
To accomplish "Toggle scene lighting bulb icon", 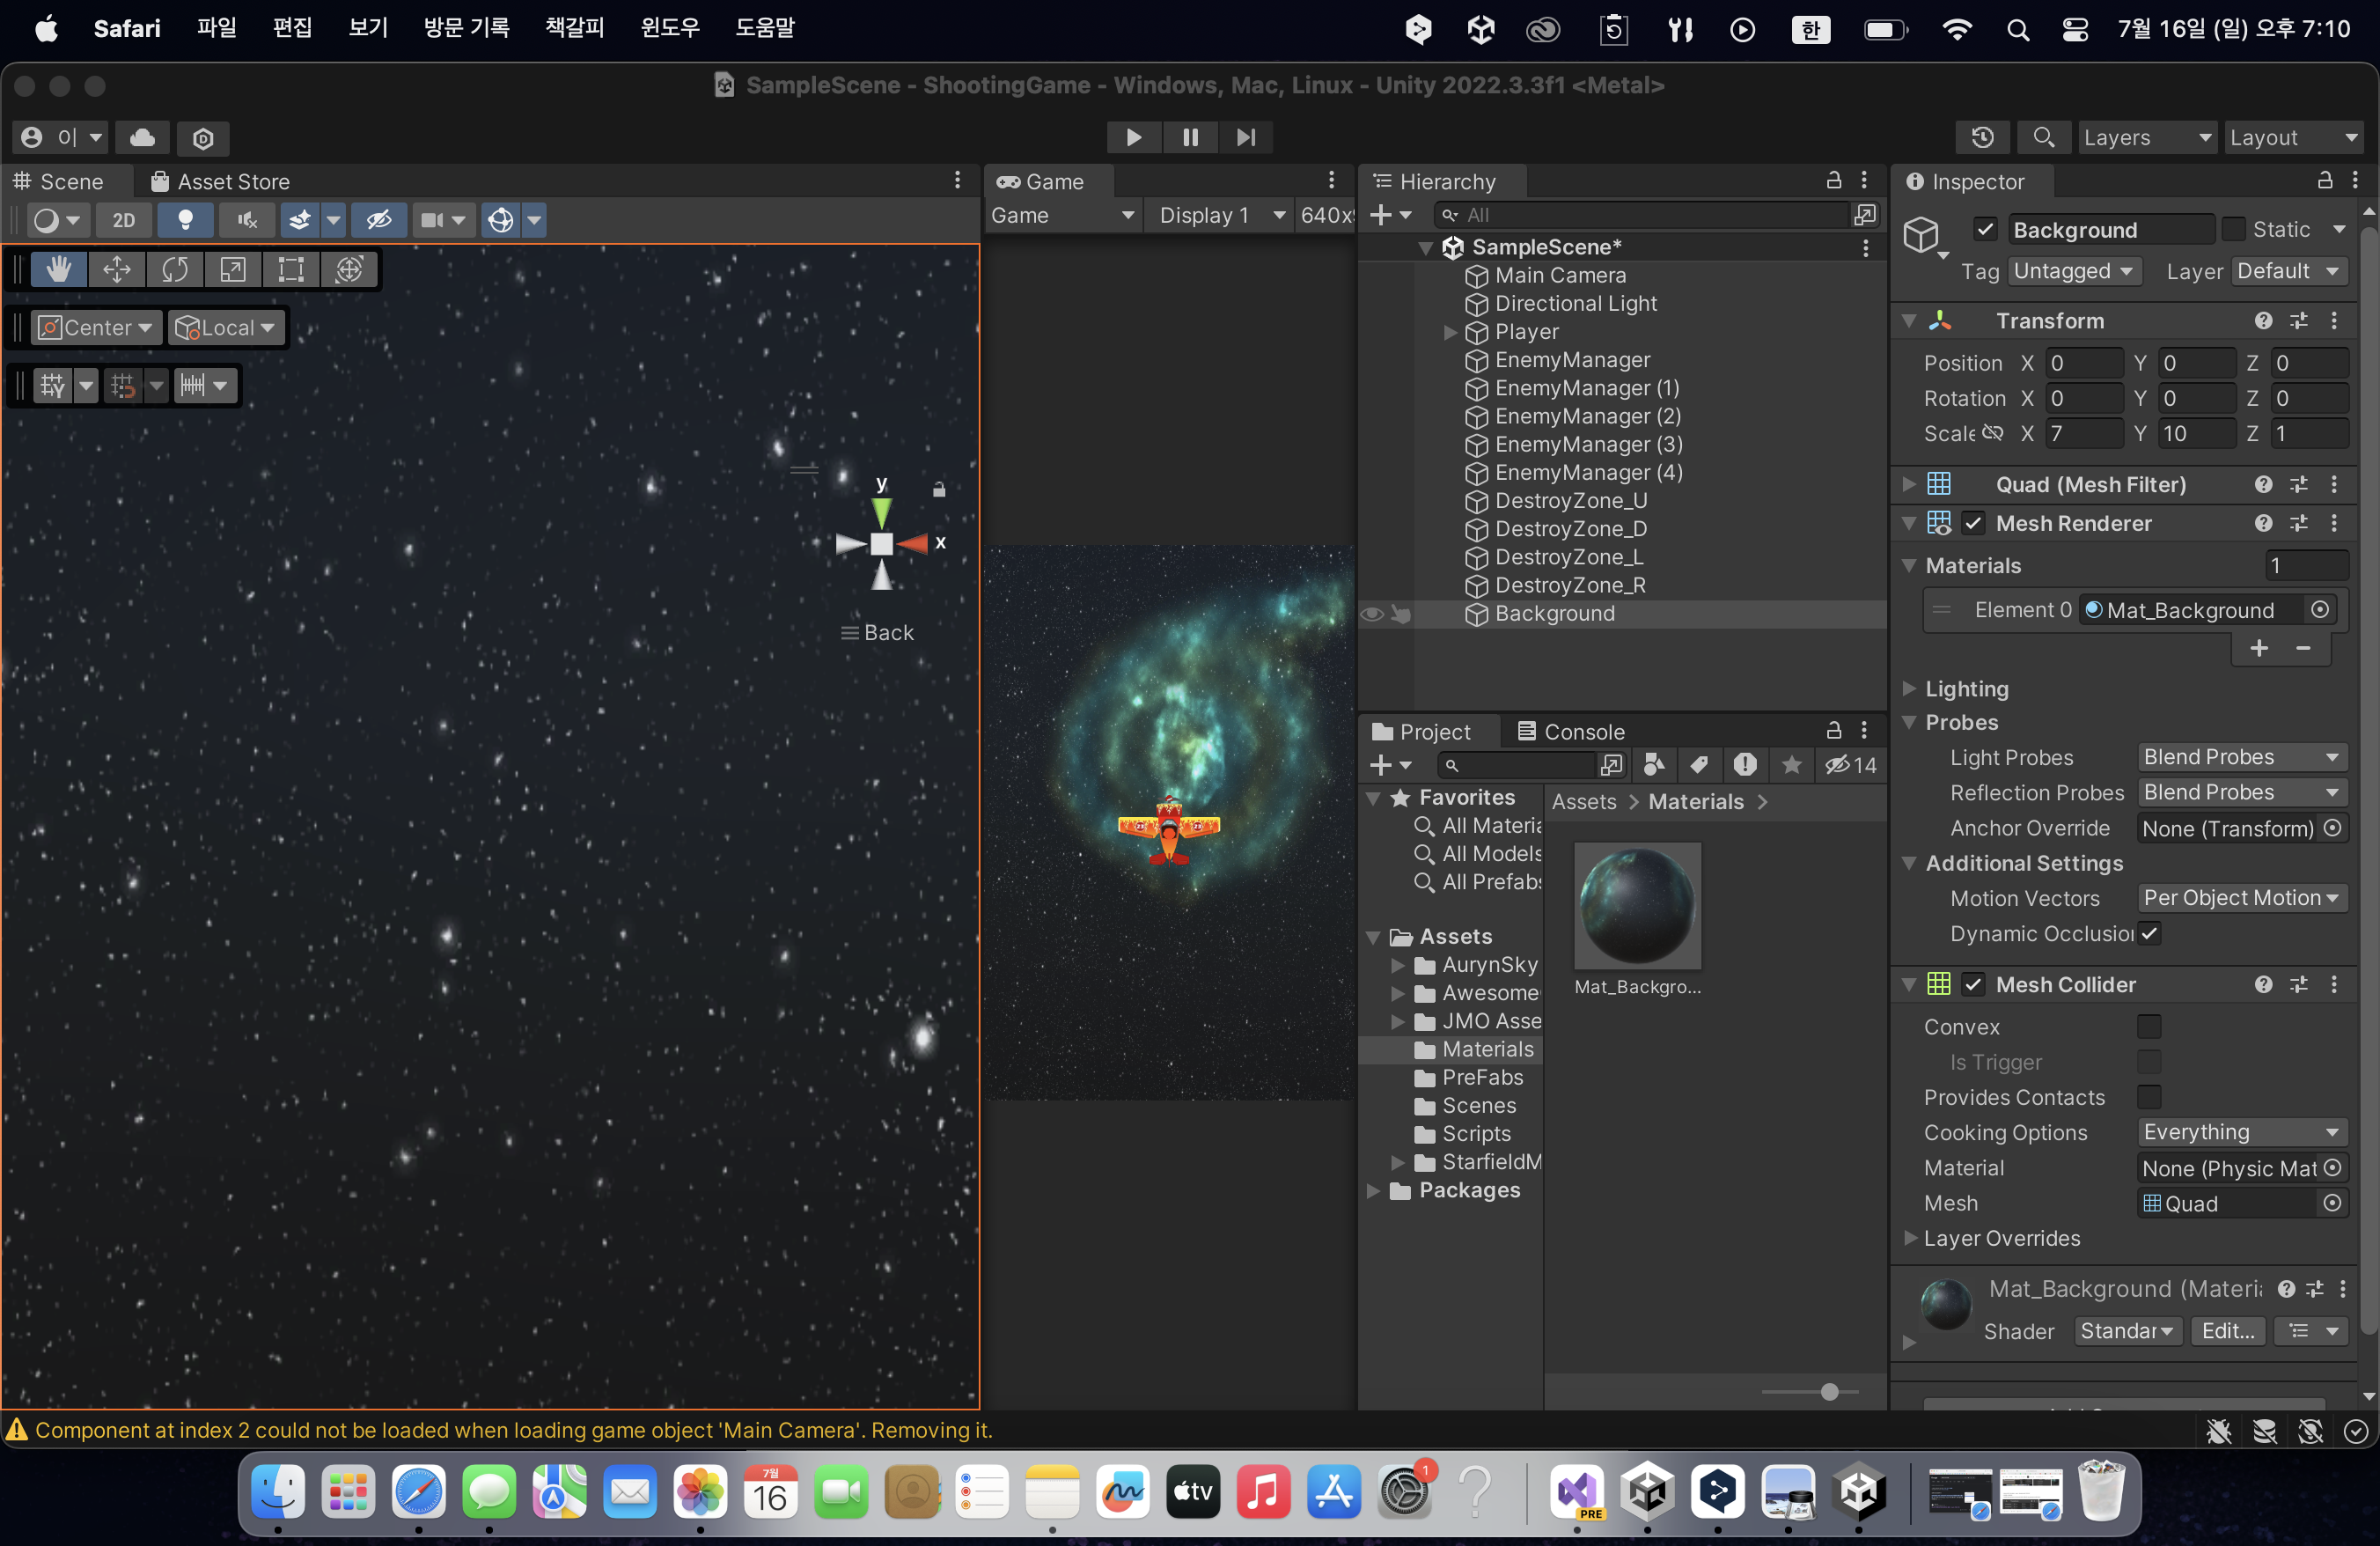I will click(x=185, y=220).
